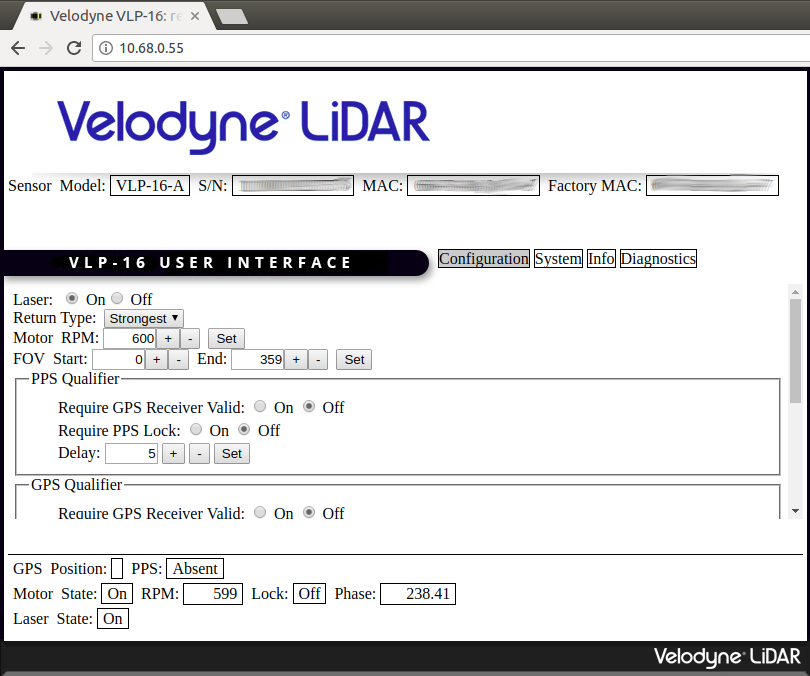Open the Return Type Strongest dropdown

point(144,319)
